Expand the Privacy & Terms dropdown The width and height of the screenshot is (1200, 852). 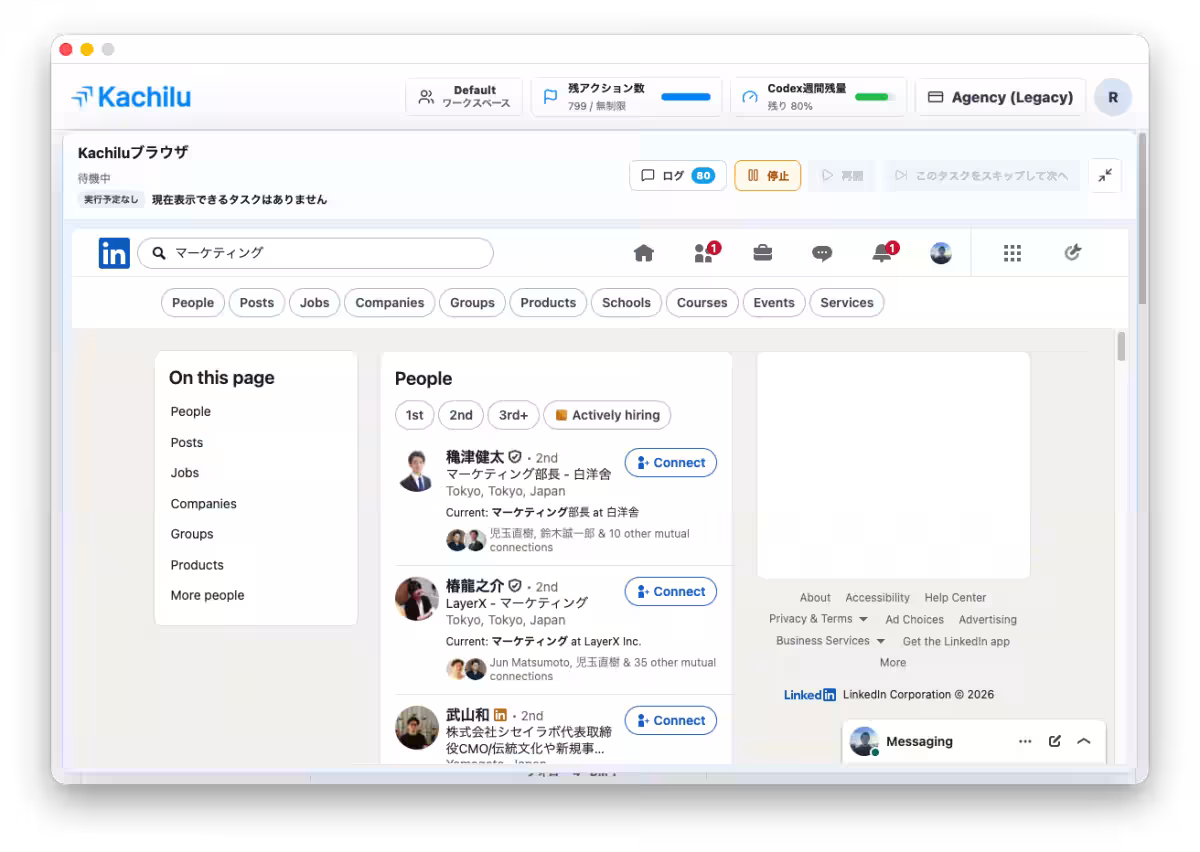818,619
